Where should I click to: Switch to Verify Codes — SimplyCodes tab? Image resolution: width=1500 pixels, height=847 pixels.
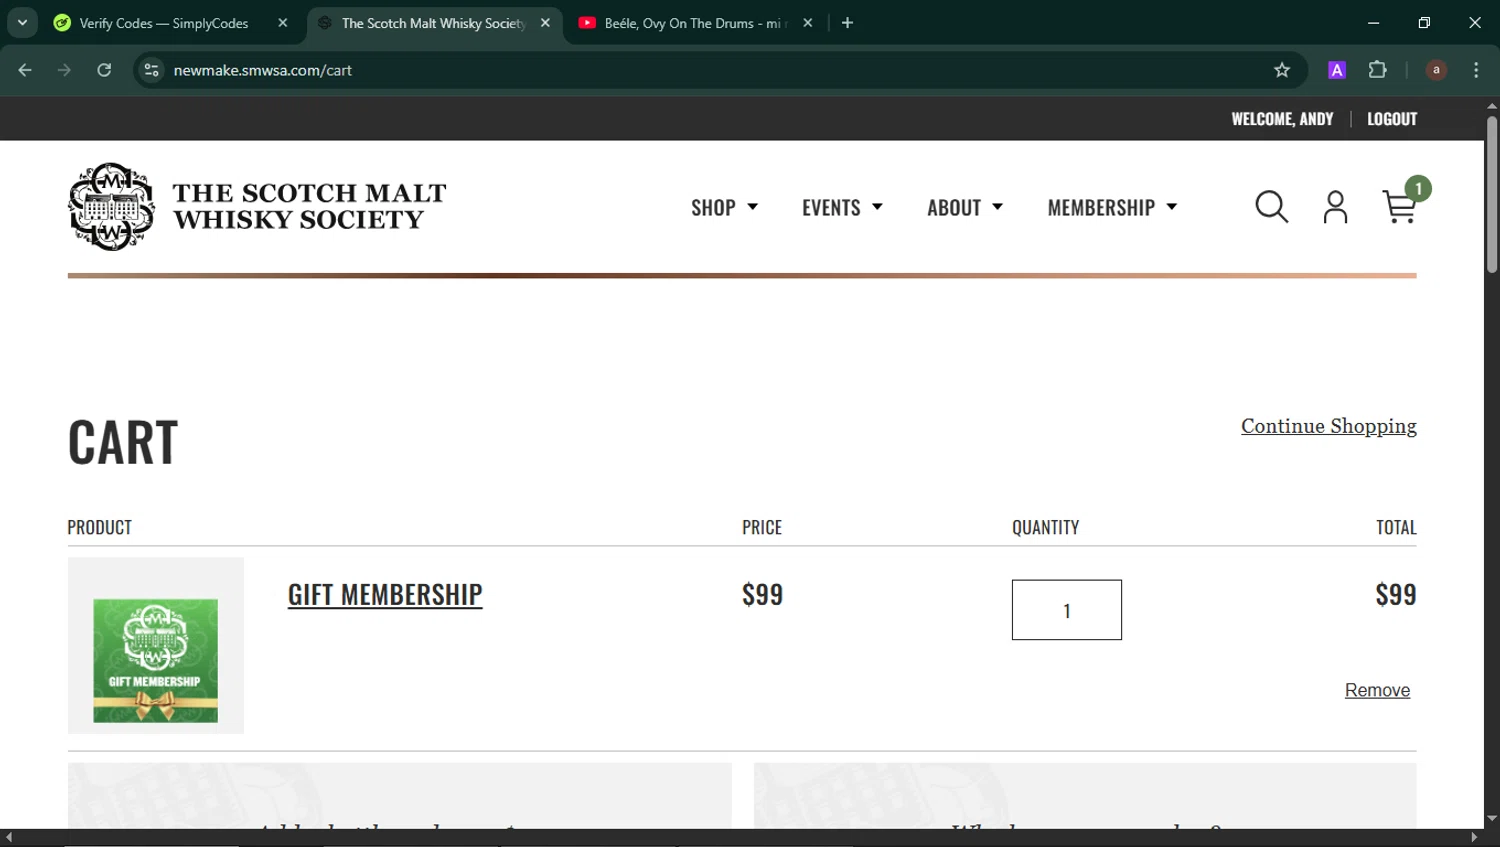pos(164,23)
